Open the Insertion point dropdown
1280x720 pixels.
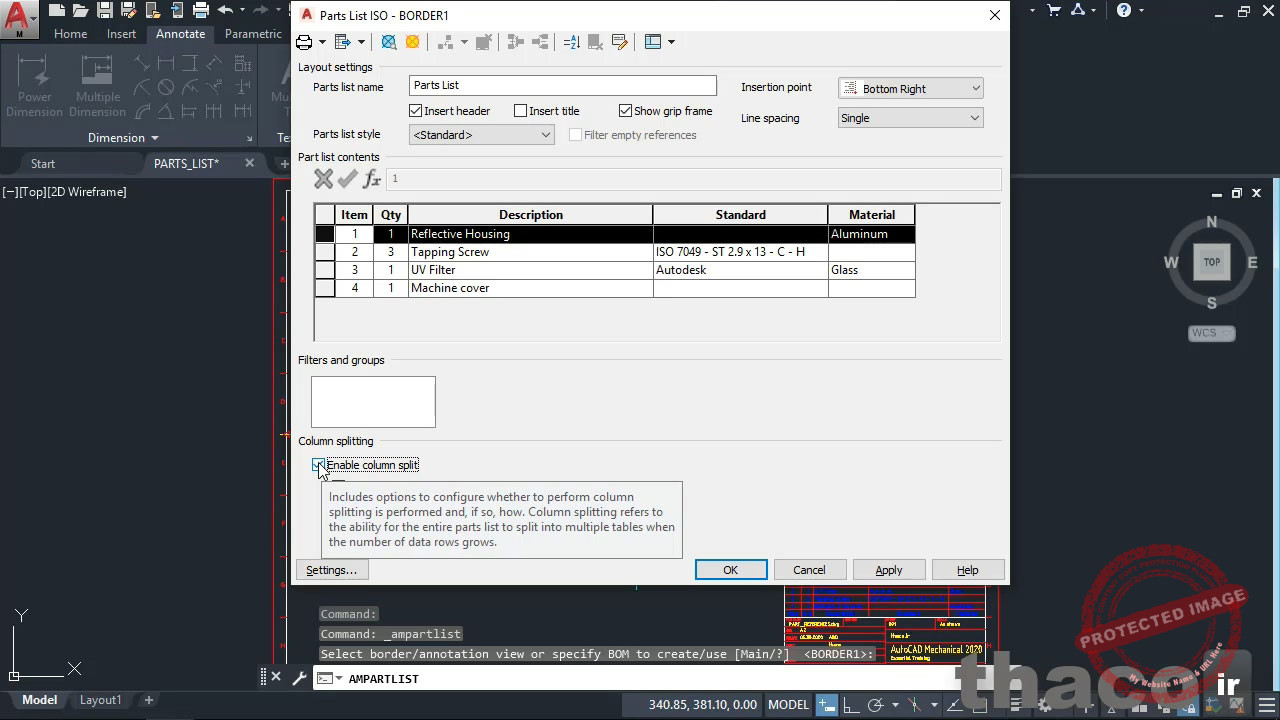click(x=910, y=89)
